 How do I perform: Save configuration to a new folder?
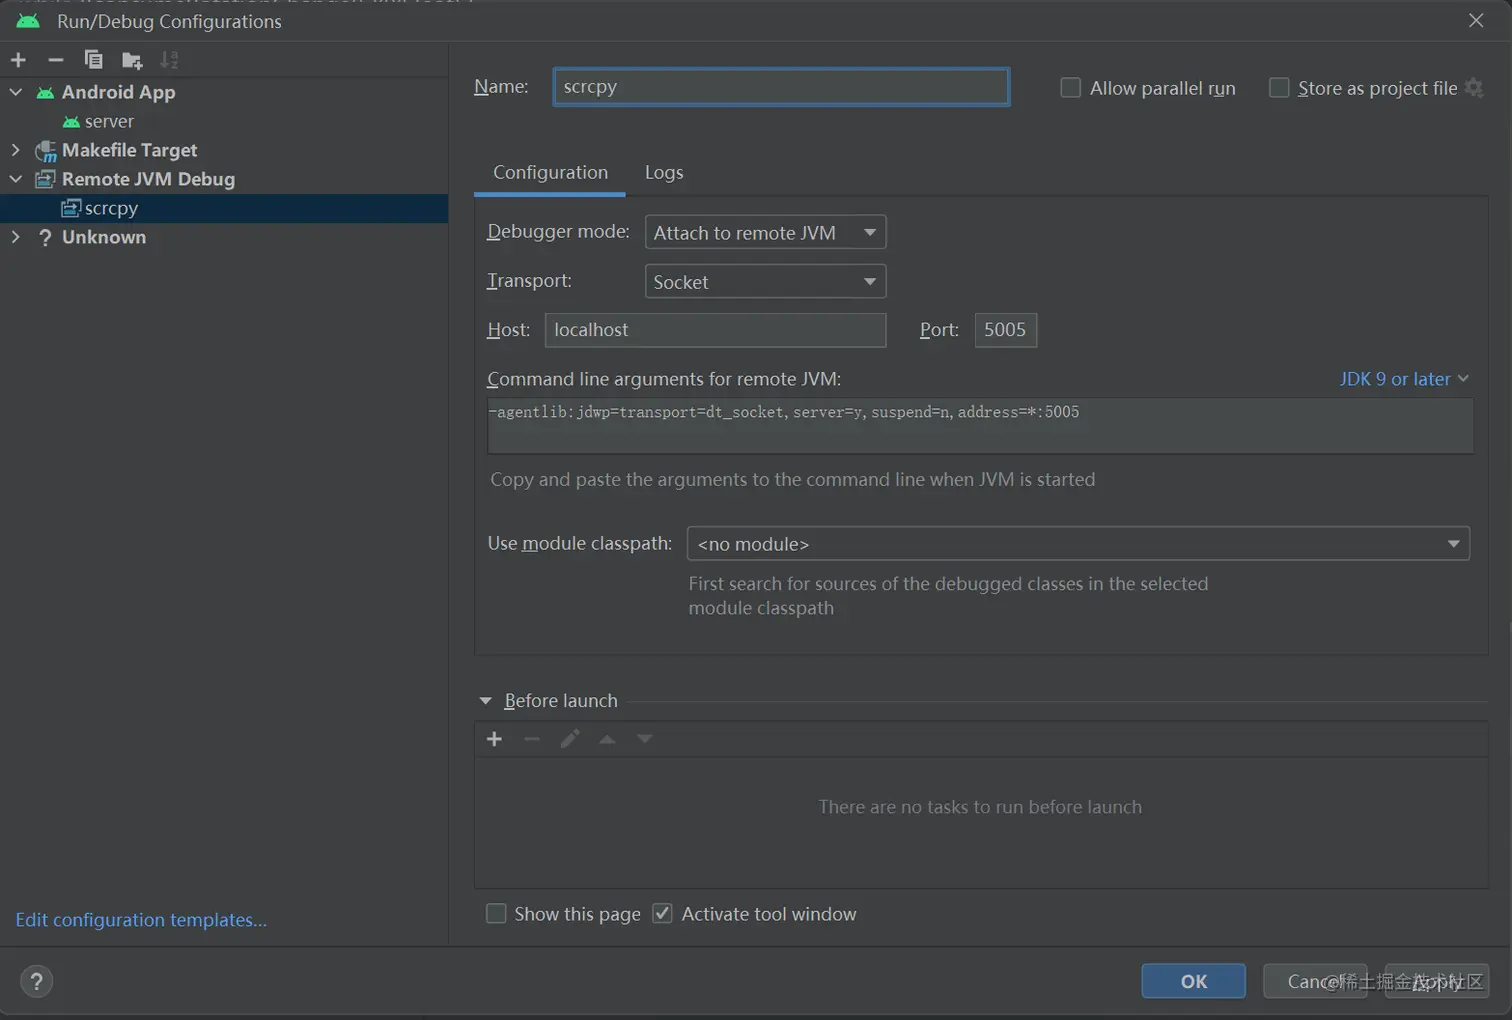(x=132, y=61)
